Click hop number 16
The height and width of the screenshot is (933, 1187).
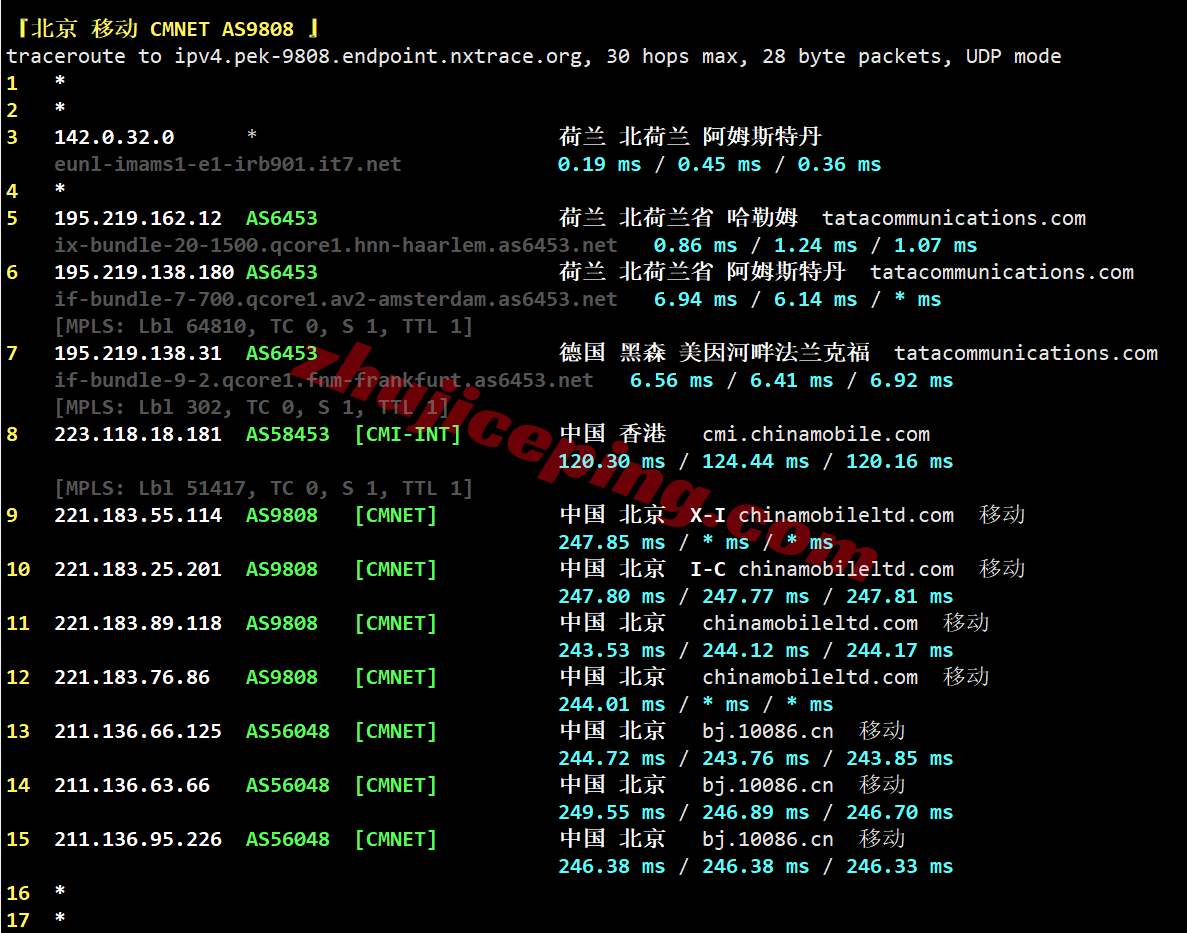tap(17, 894)
